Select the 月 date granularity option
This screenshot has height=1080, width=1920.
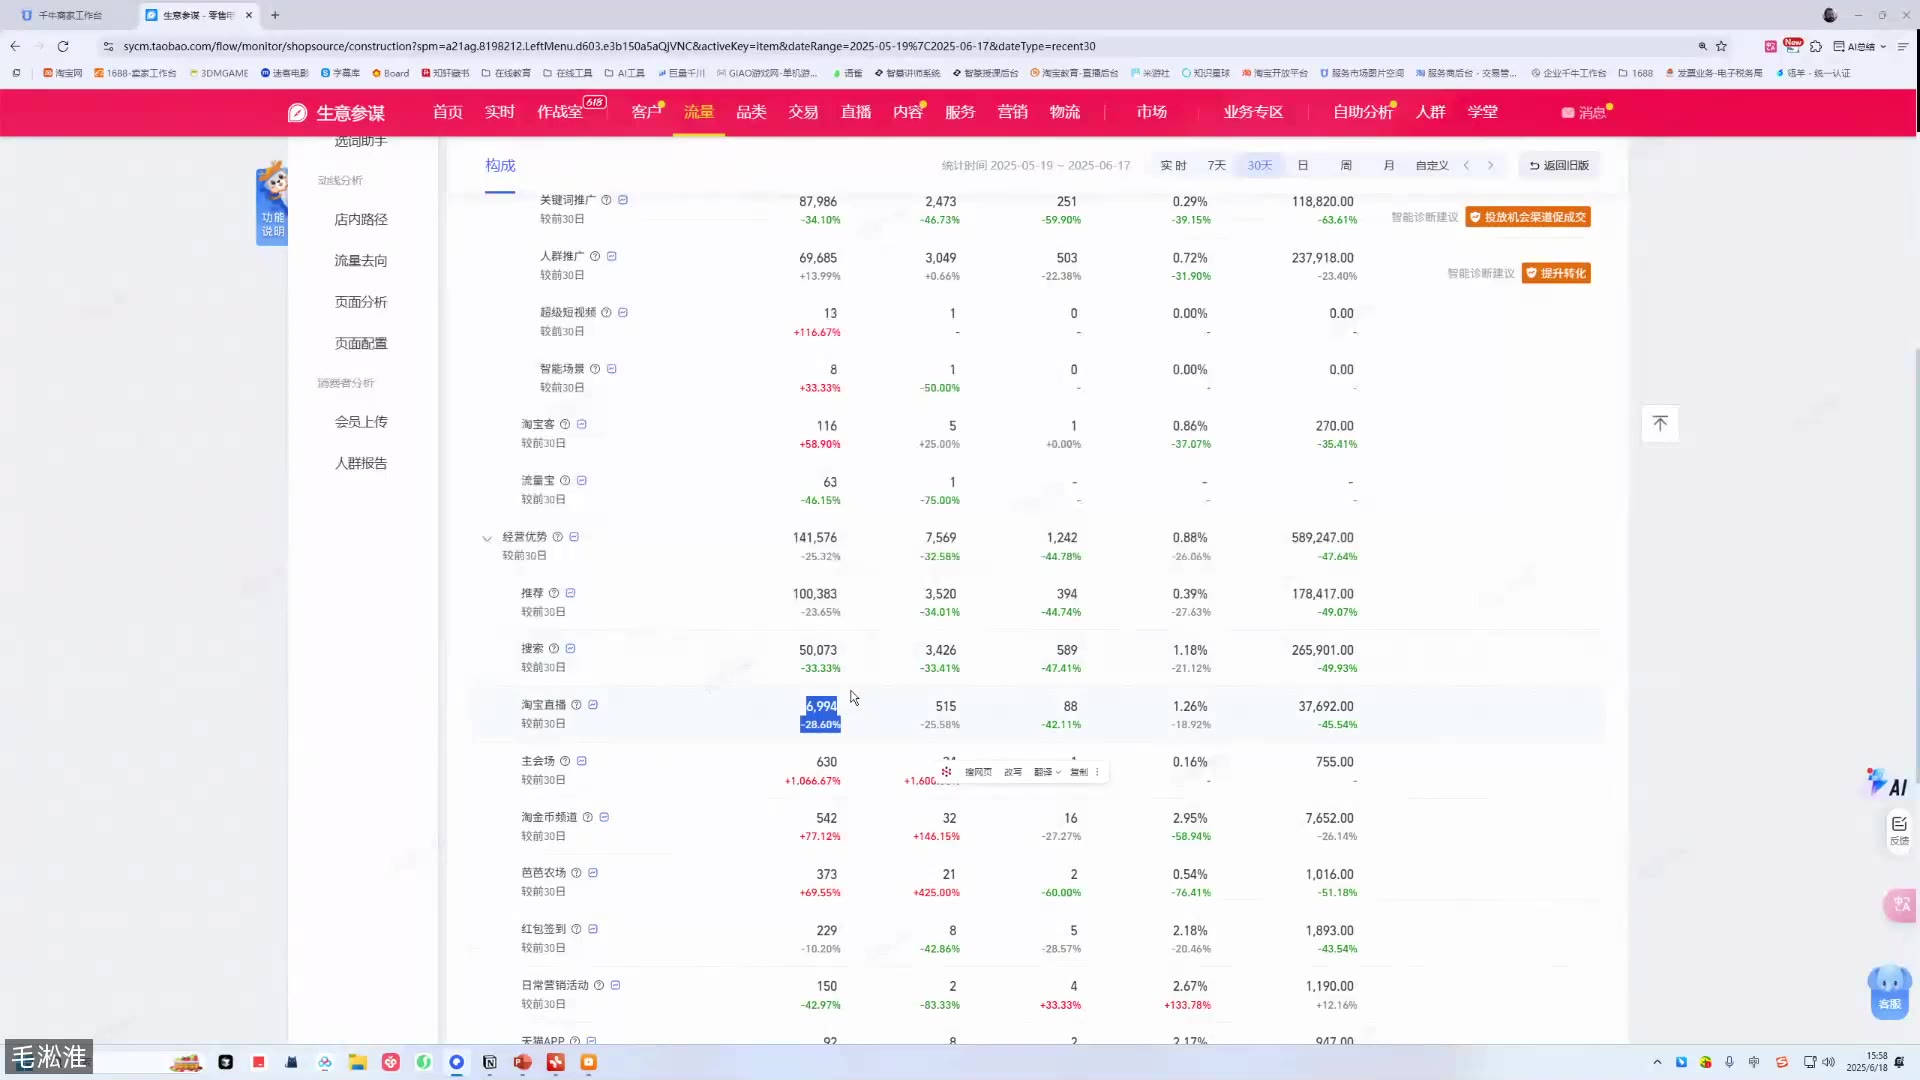(x=1388, y=165)
